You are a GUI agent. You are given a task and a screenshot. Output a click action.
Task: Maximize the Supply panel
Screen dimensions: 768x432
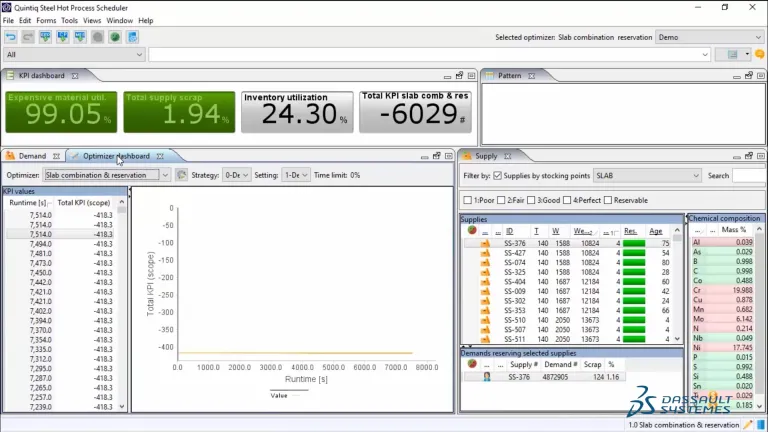(x=761, y=156)
